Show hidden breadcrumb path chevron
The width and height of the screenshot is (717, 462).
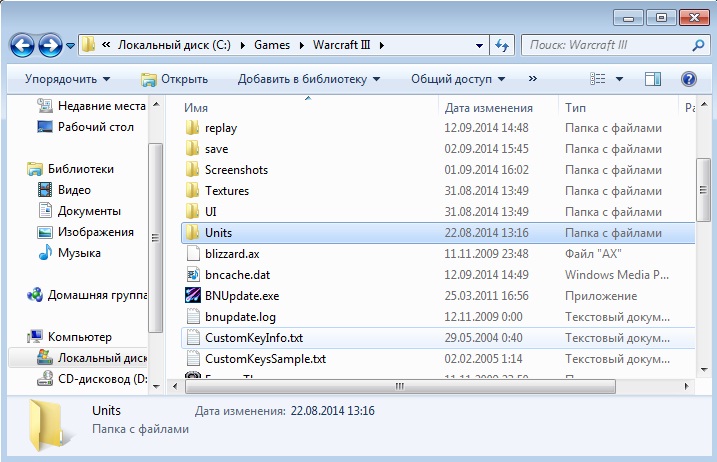tap(106, 45)
